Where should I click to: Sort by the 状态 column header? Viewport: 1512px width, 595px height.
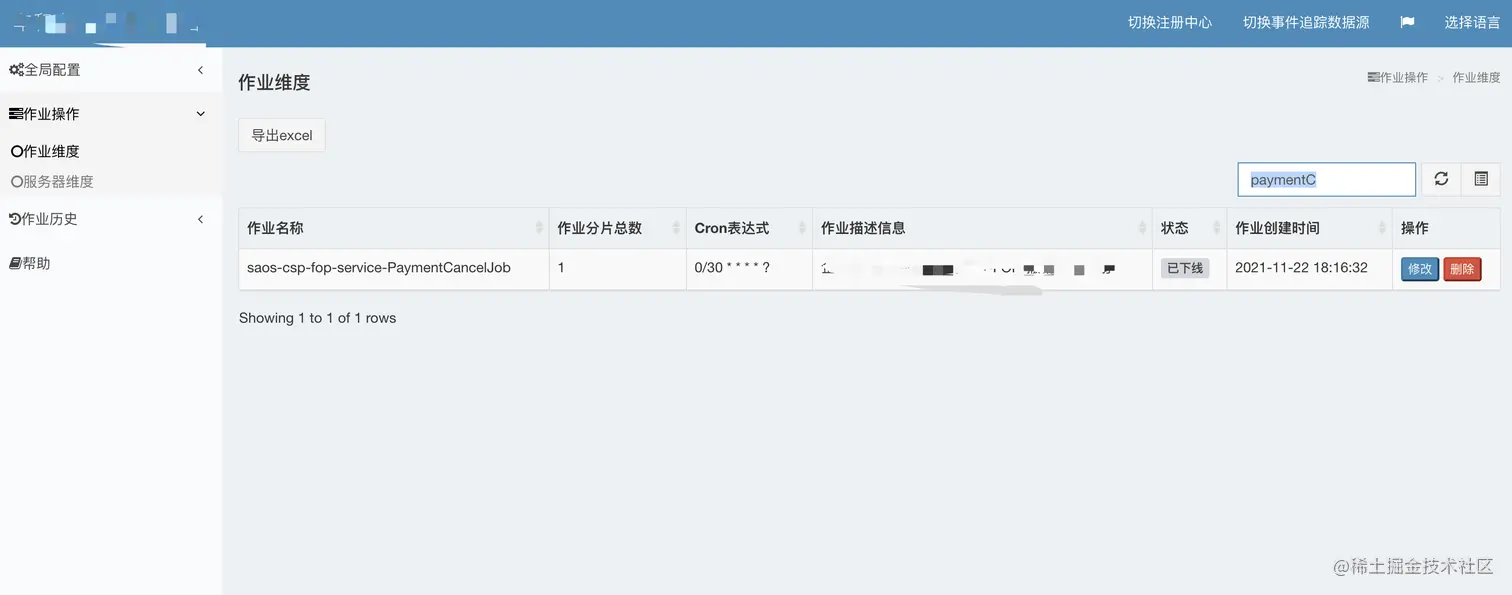(1189, 228)
